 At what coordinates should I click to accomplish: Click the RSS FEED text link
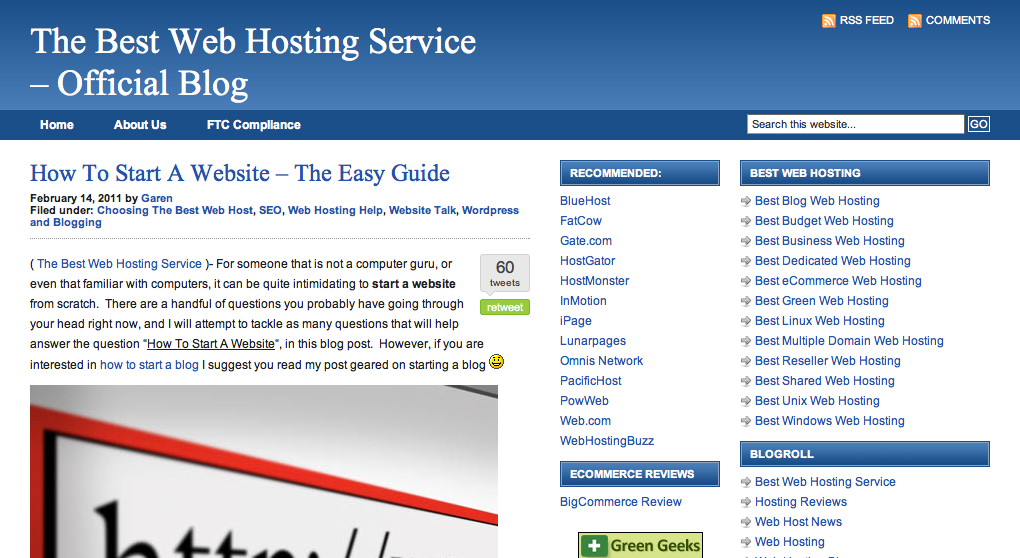pyautogui.click(x=866, y=21)
